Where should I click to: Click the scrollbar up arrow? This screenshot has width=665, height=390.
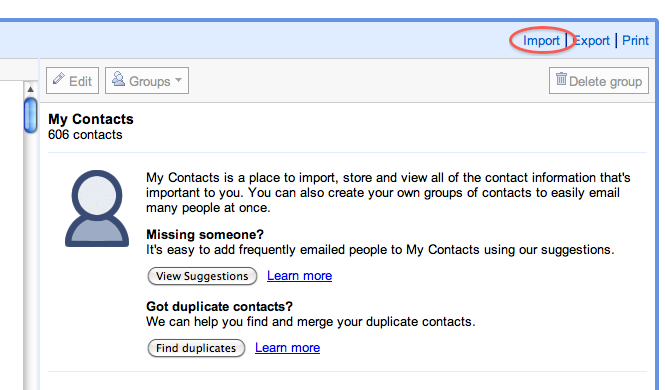click(x=30, y=89)
